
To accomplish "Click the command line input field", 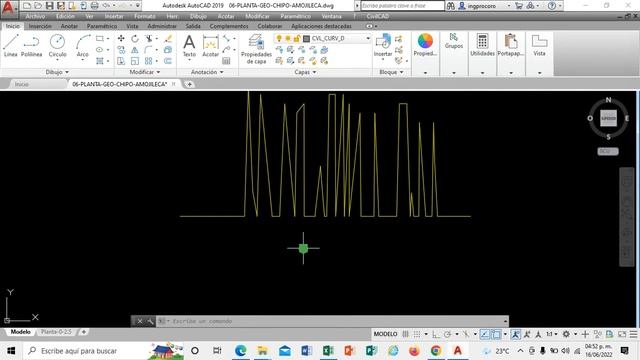I will 331,321.
